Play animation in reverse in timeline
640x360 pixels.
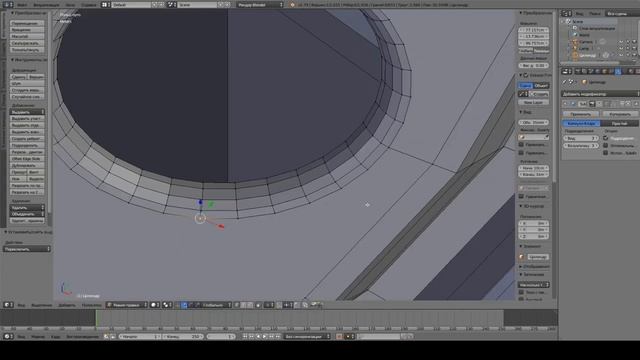click(x=258, y=336)
